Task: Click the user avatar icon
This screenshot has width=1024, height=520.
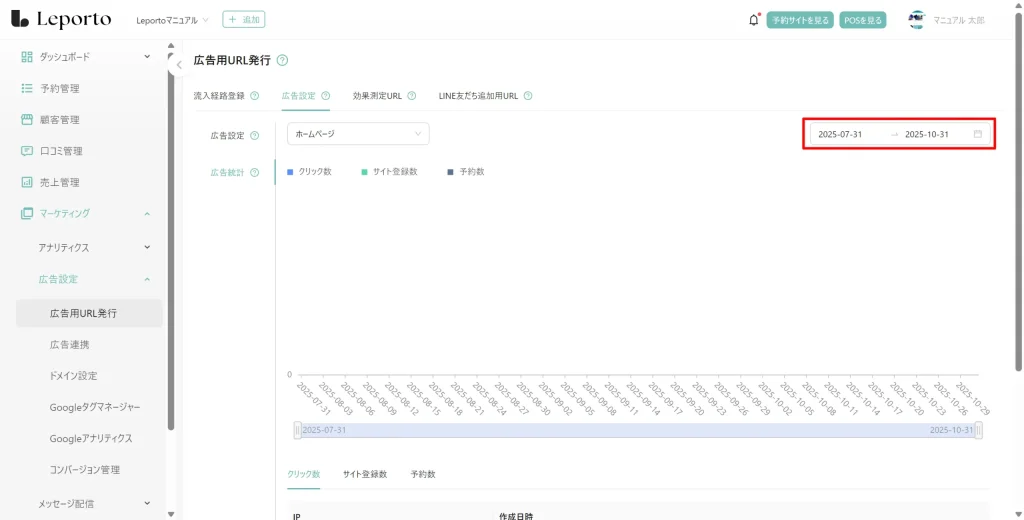Action: point(916,20)
